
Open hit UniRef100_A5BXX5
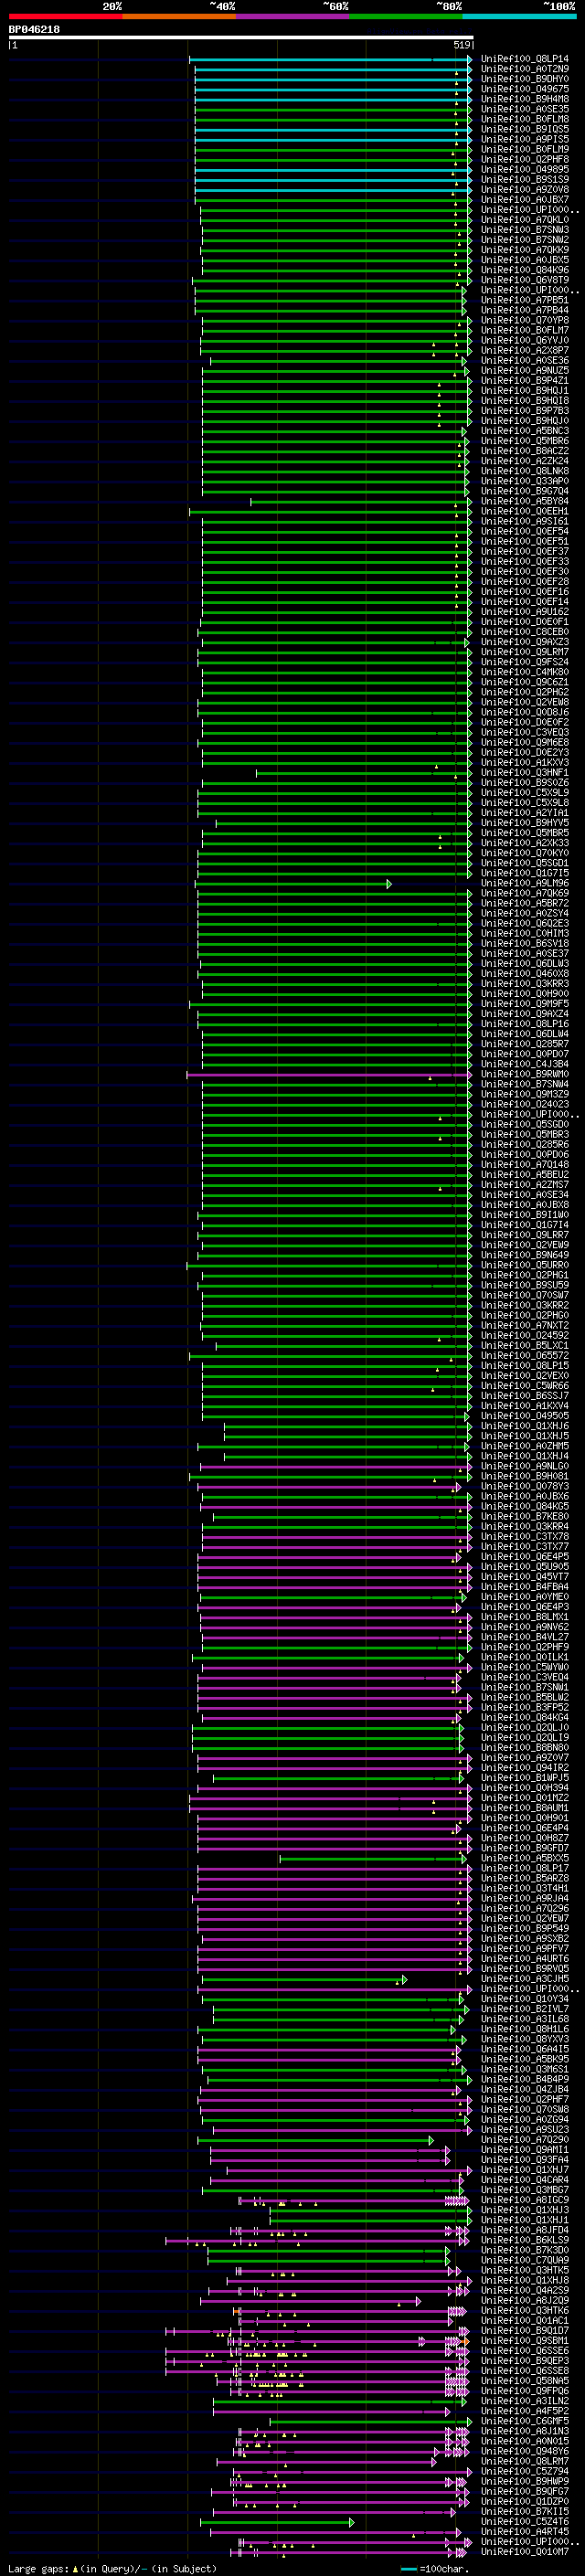(x=525, y=1859)
